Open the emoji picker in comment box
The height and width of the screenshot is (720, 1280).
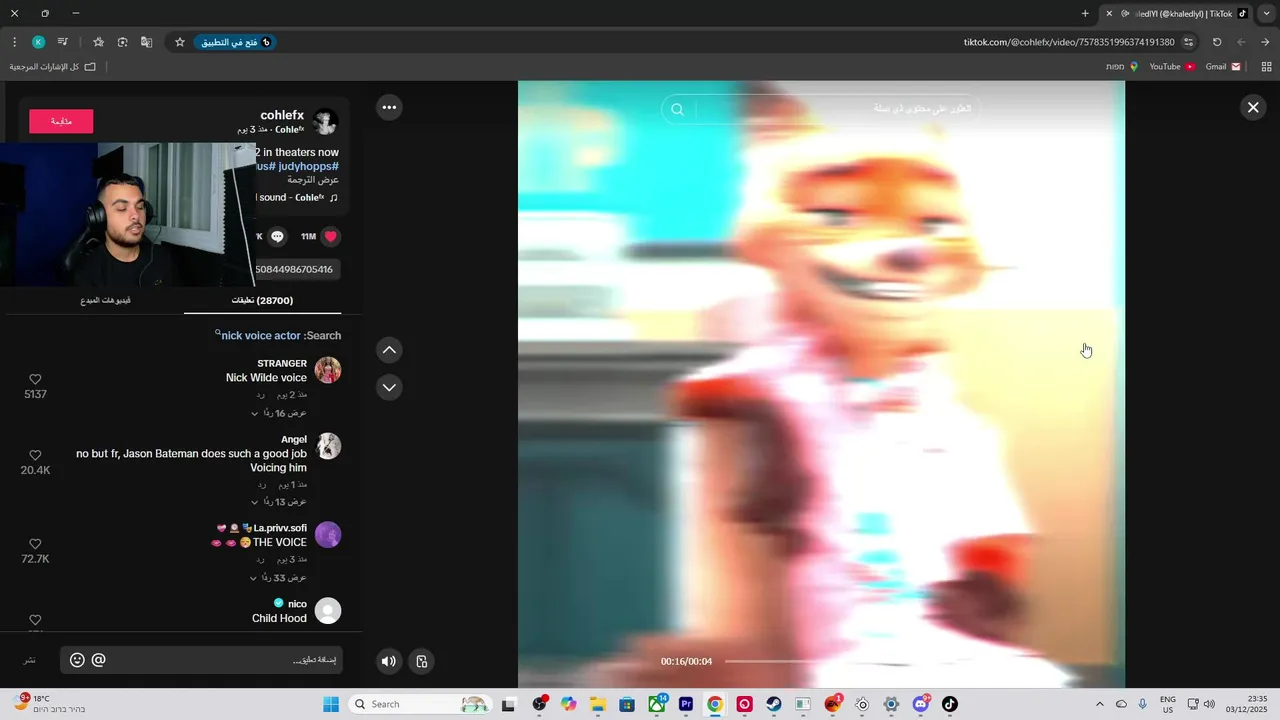coord(77,660)
